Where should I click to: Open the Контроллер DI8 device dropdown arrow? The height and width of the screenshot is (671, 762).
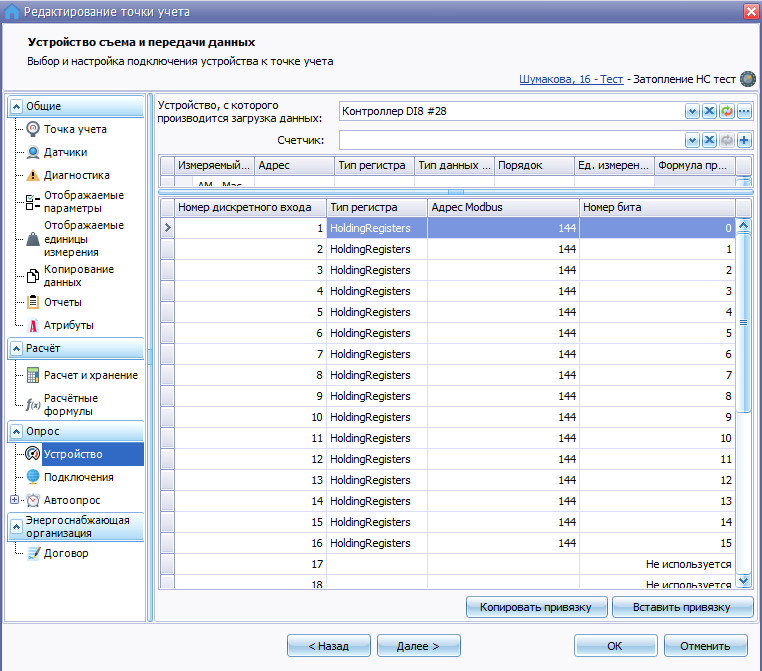(692, 111)
